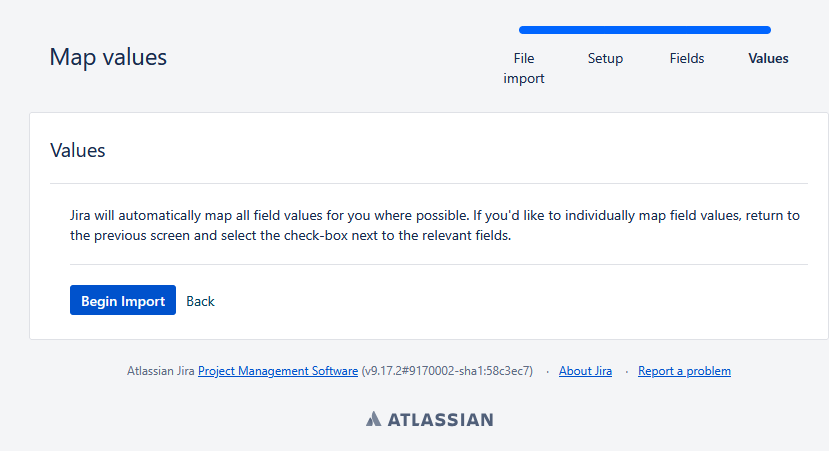Image resolution: width=829 pixels, height=451 pixels.
Task: Click the Atlassian logo in the footer
Action: 429,419
